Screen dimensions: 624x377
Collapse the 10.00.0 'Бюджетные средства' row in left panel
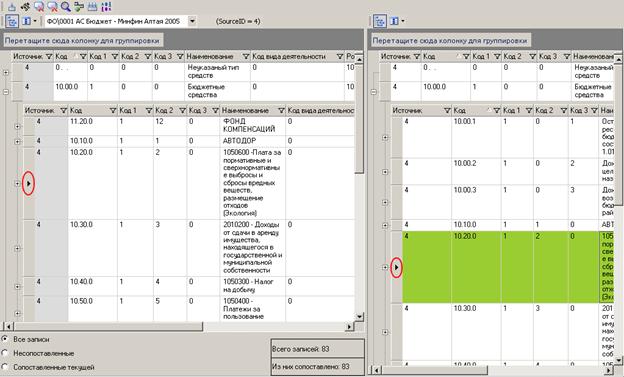pyautogui.click(x=6, y=92)
